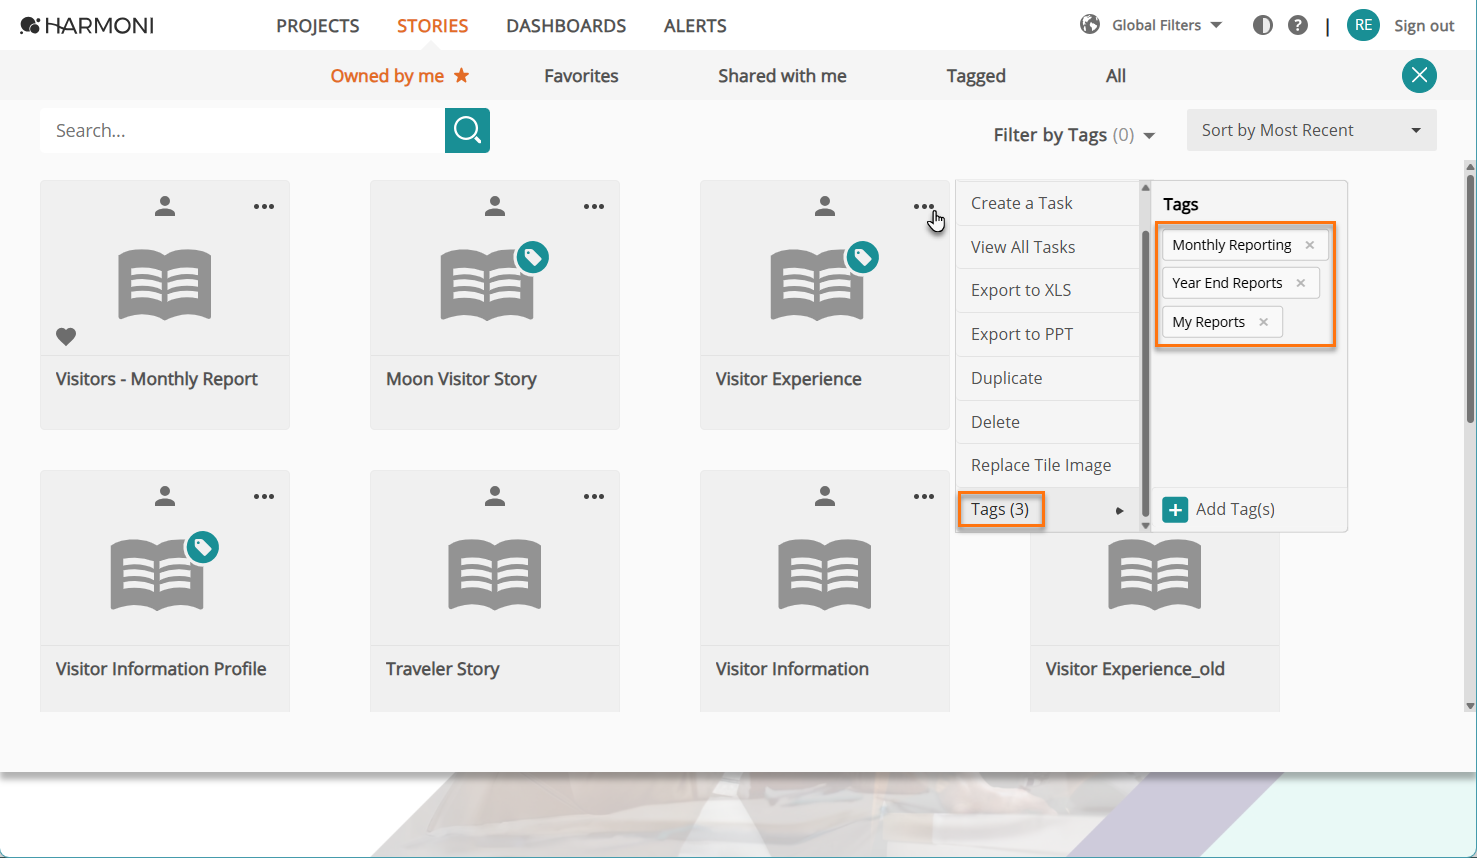Choose Replace Tile Image

tap(1048, 465)
